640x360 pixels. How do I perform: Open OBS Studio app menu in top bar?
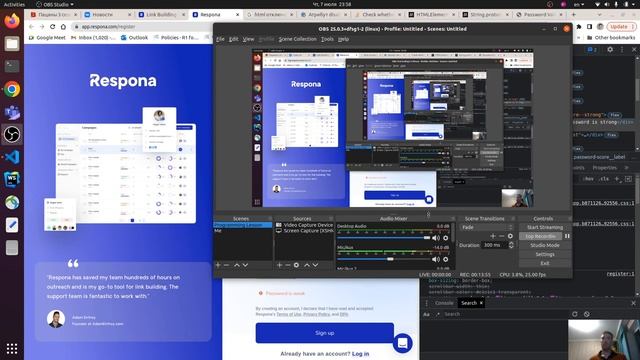[55, 4]
